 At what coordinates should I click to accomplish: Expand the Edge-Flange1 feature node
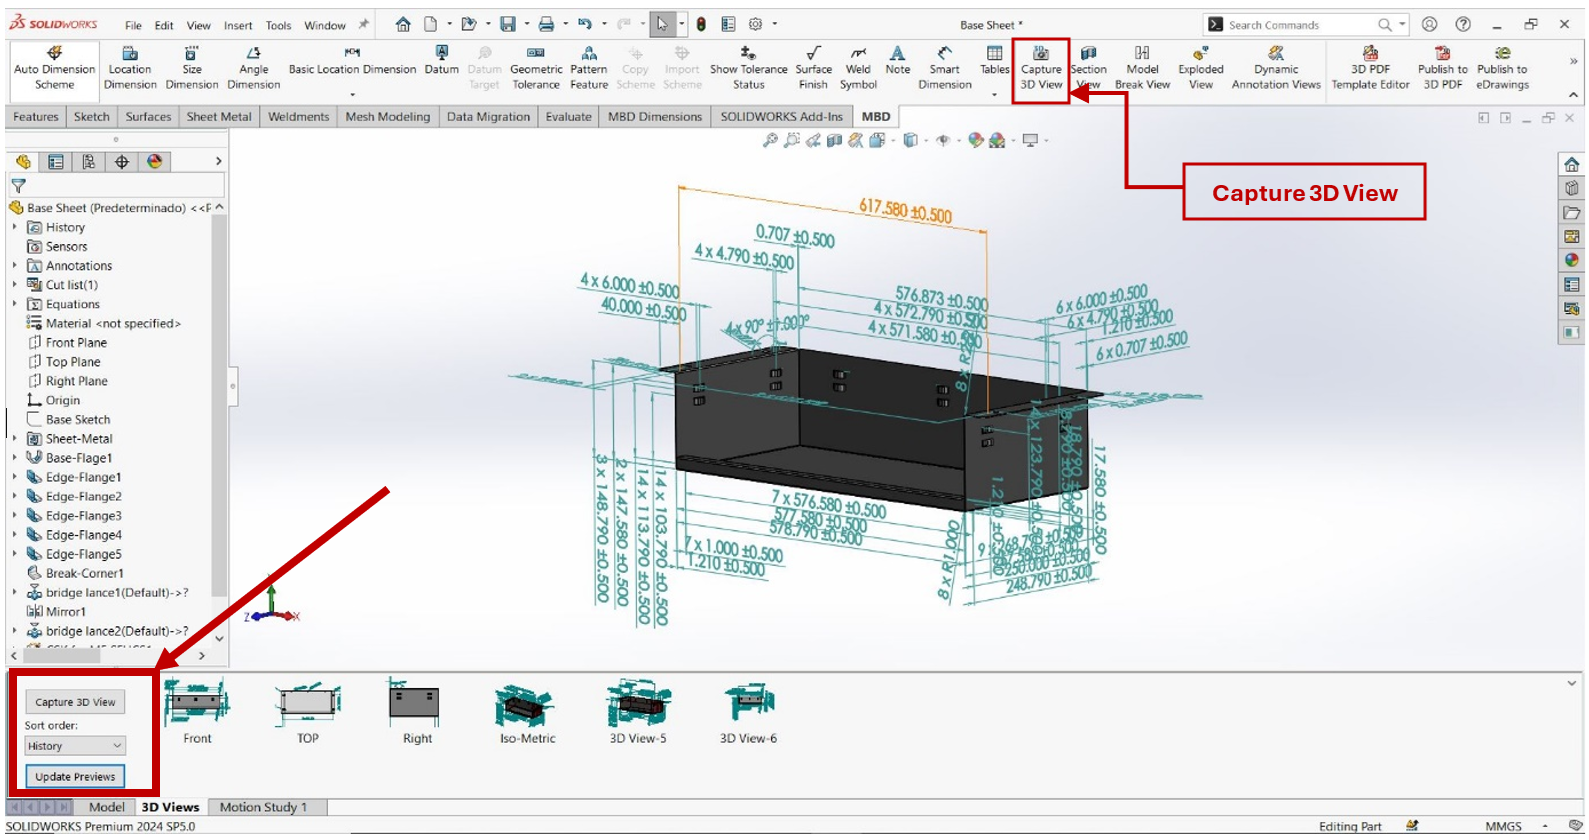15,478
